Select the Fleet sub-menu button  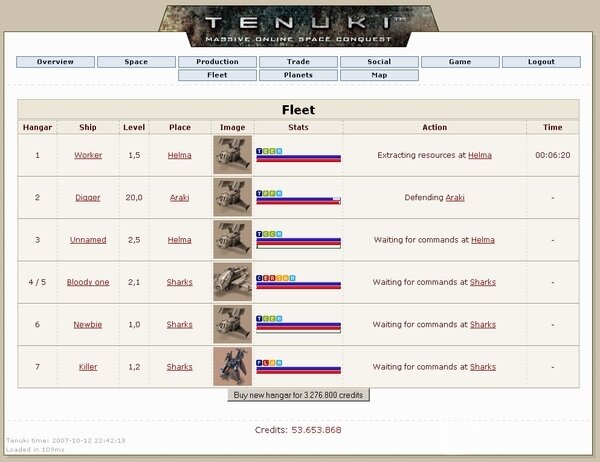(217, 75)
